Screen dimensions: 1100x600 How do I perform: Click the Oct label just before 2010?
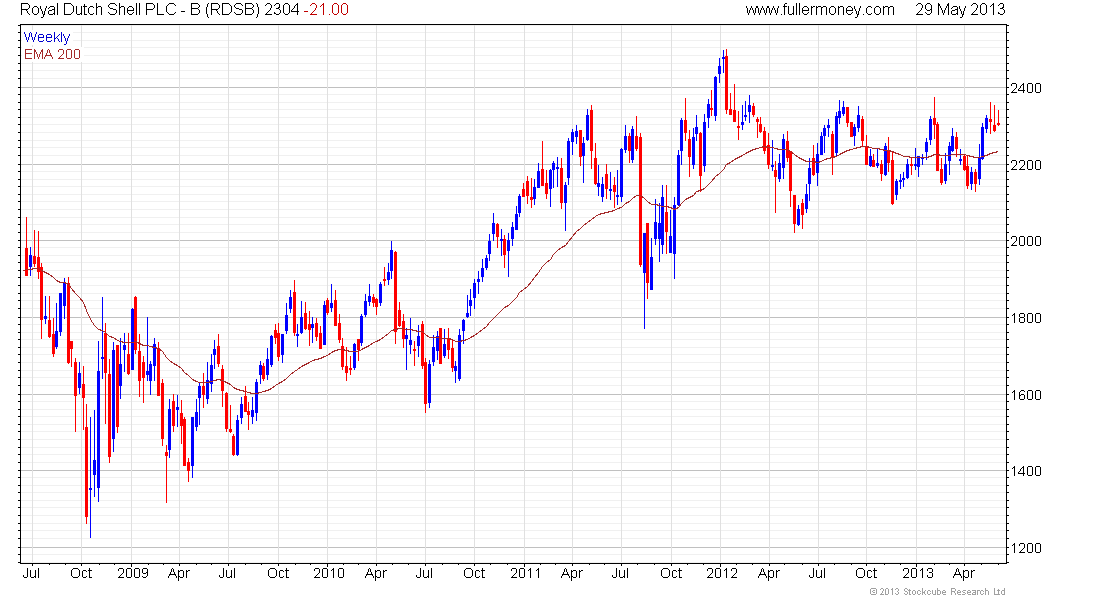pos(278,573)
